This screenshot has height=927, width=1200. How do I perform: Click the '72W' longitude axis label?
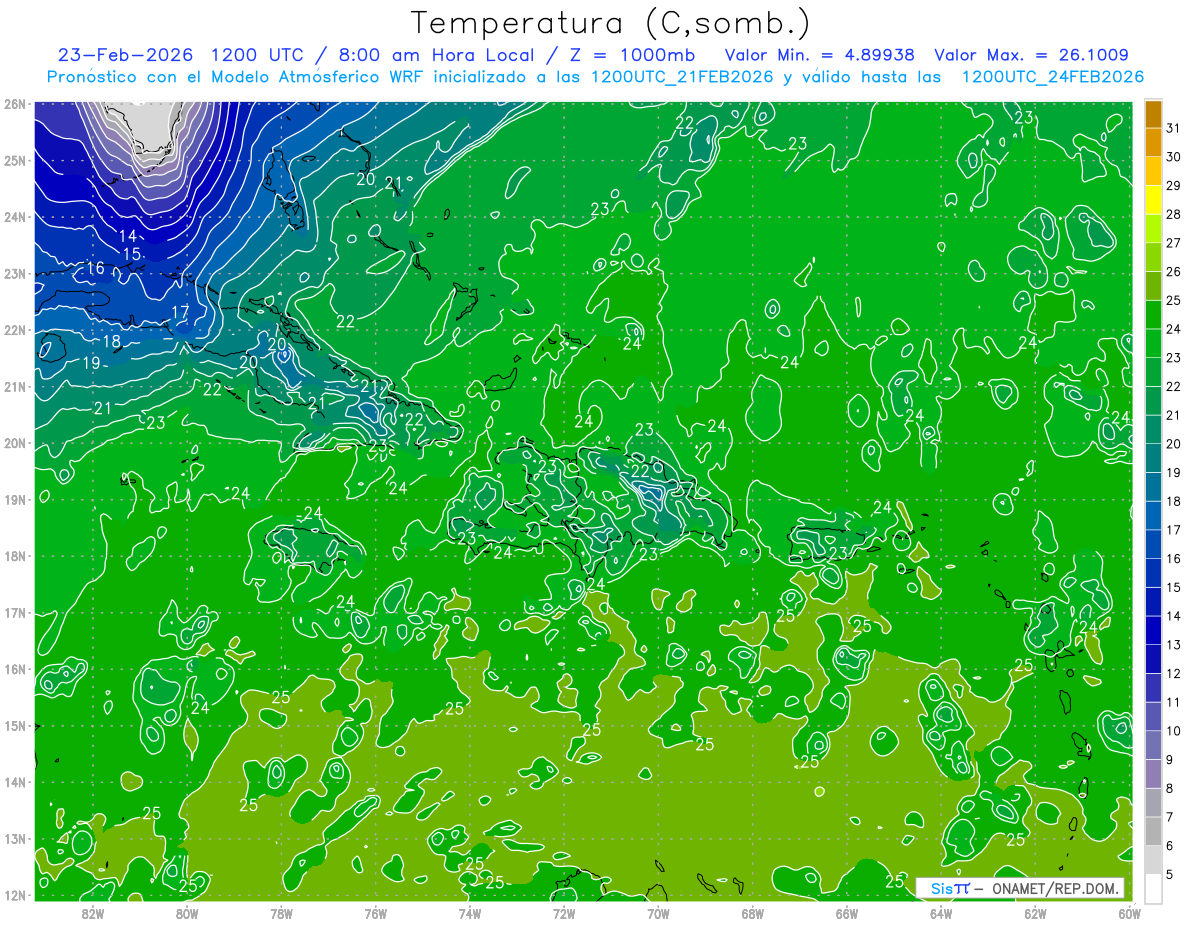pos(564,912)
